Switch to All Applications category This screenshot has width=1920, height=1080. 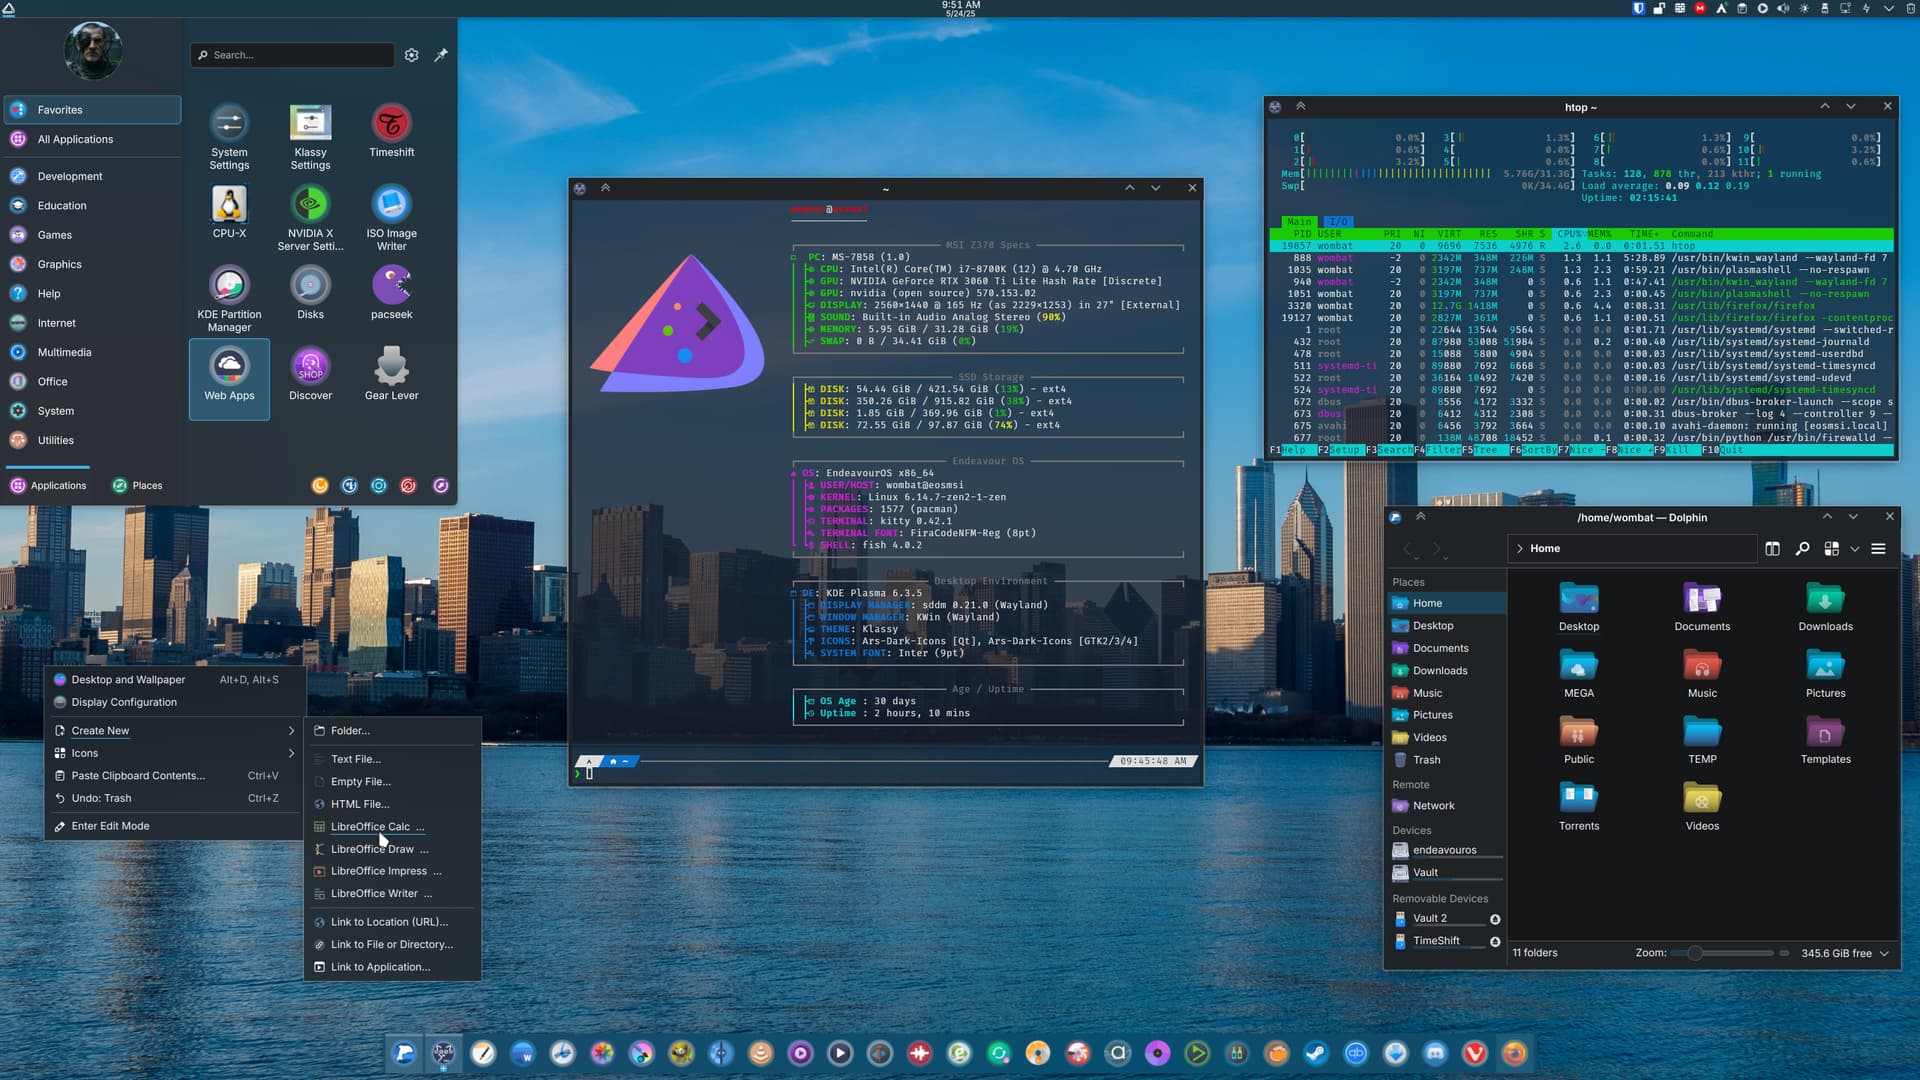[75, 139]
